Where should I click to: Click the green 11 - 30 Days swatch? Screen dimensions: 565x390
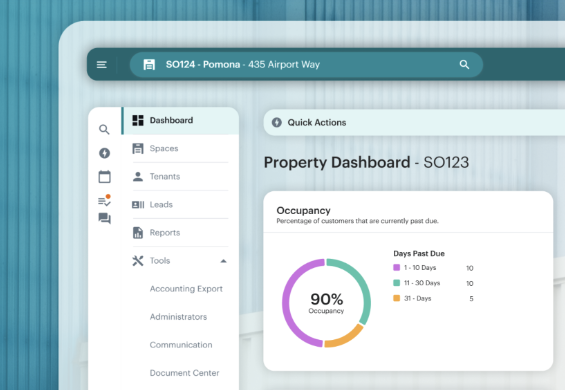pyautogui.click(x=397, y=283)
